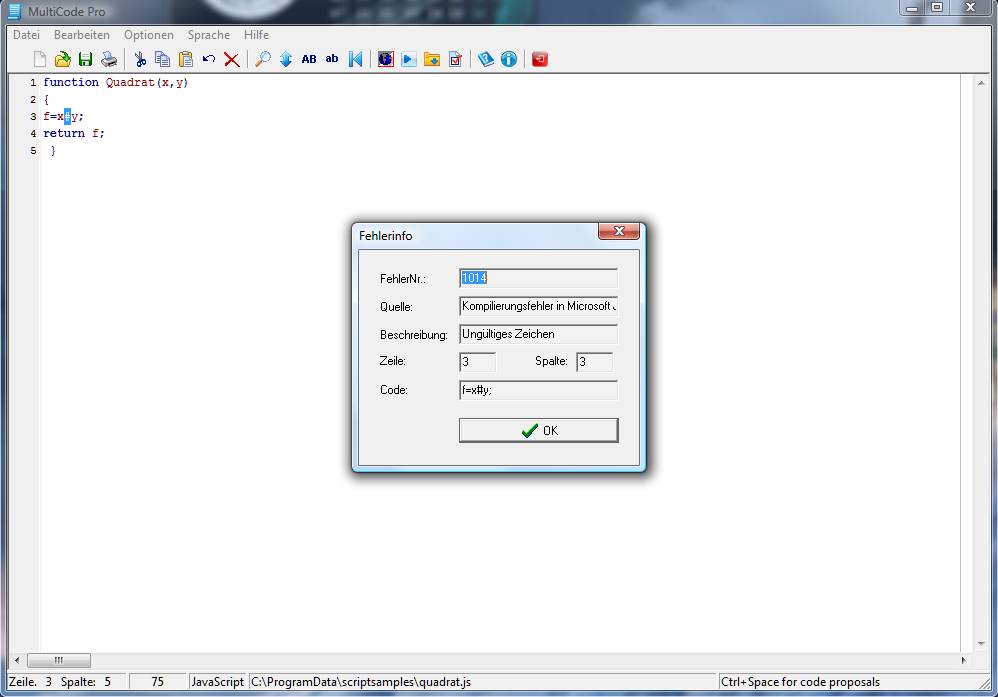Convert to uppercase with the AB icon

coord(309,59)
